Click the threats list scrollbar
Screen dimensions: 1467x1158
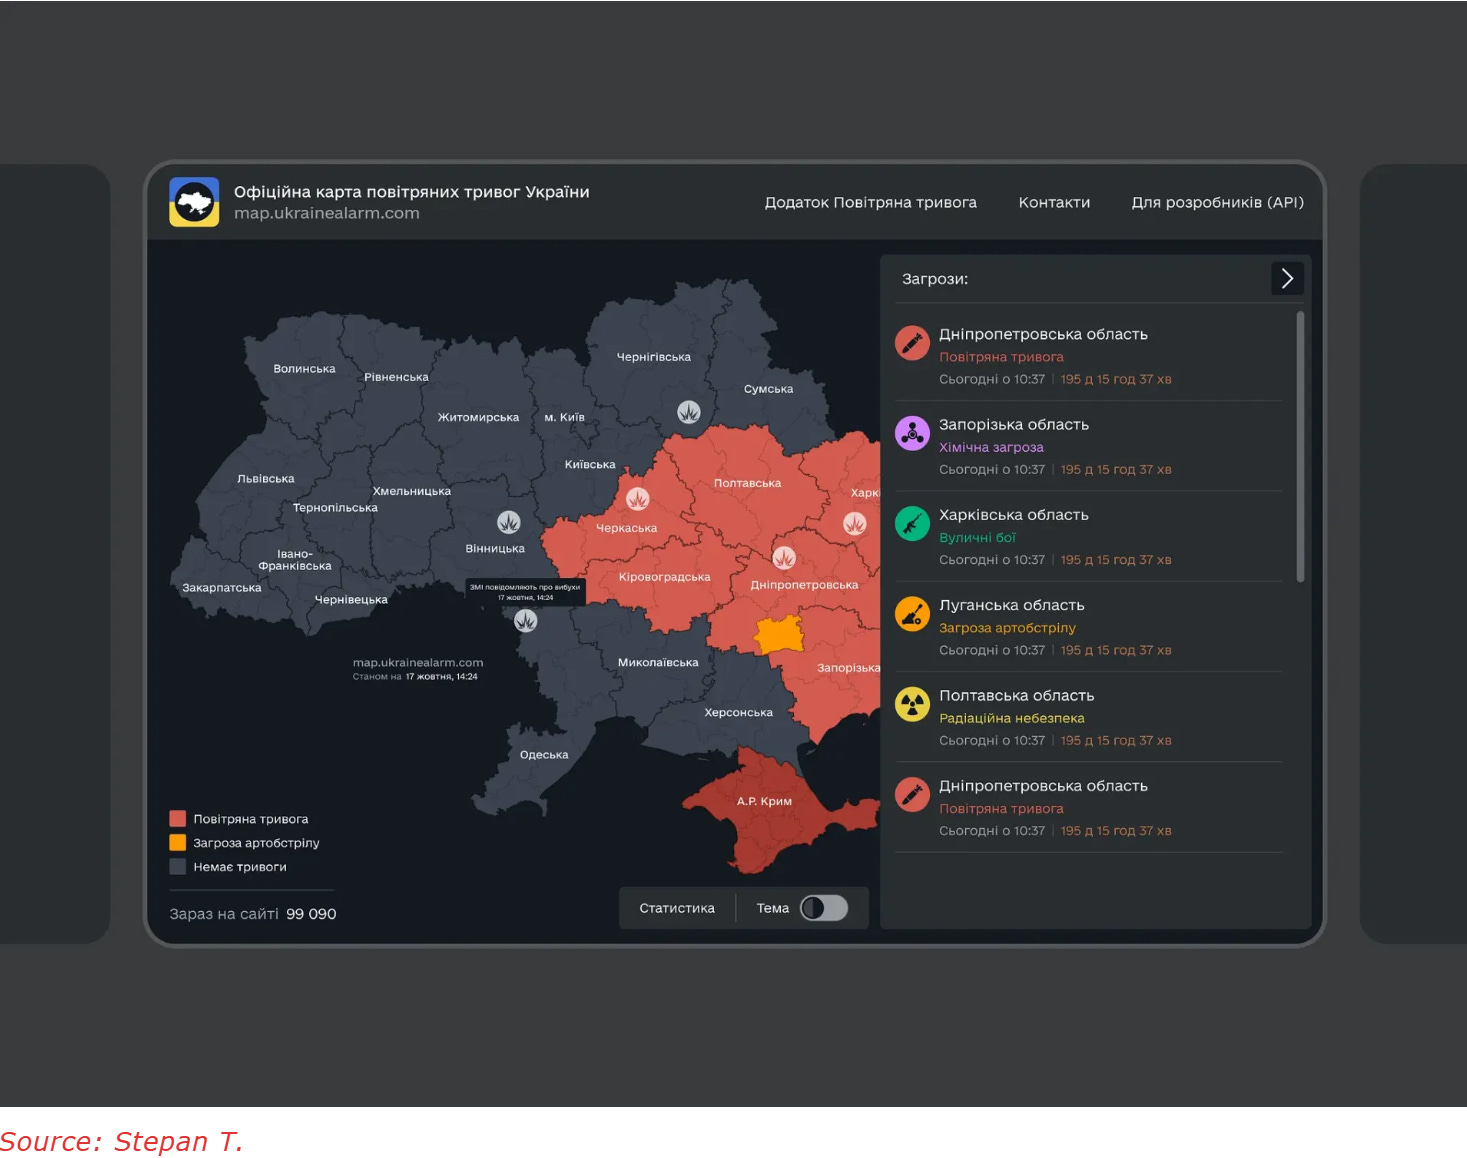point(1300,446)
